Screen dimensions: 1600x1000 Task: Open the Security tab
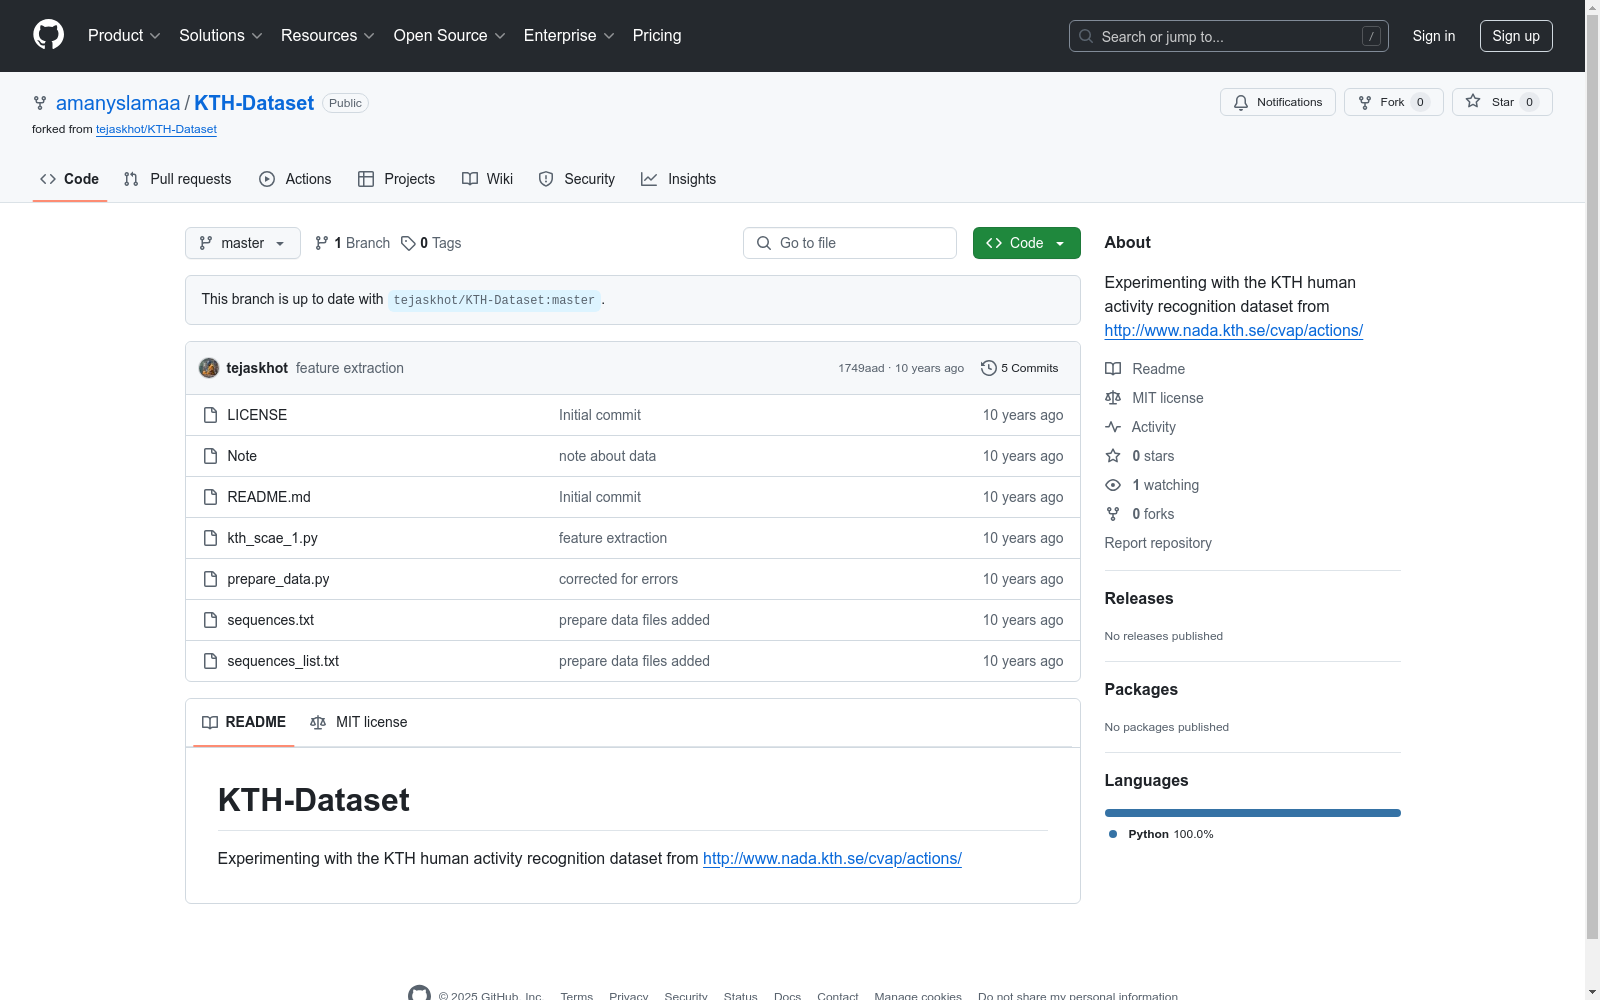(x=577, y=179)
